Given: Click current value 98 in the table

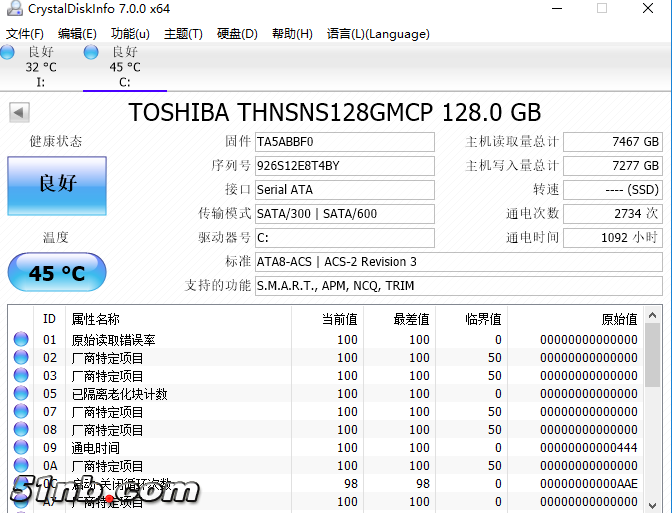Looking at the screenshot, I should (x=351, y=484).
